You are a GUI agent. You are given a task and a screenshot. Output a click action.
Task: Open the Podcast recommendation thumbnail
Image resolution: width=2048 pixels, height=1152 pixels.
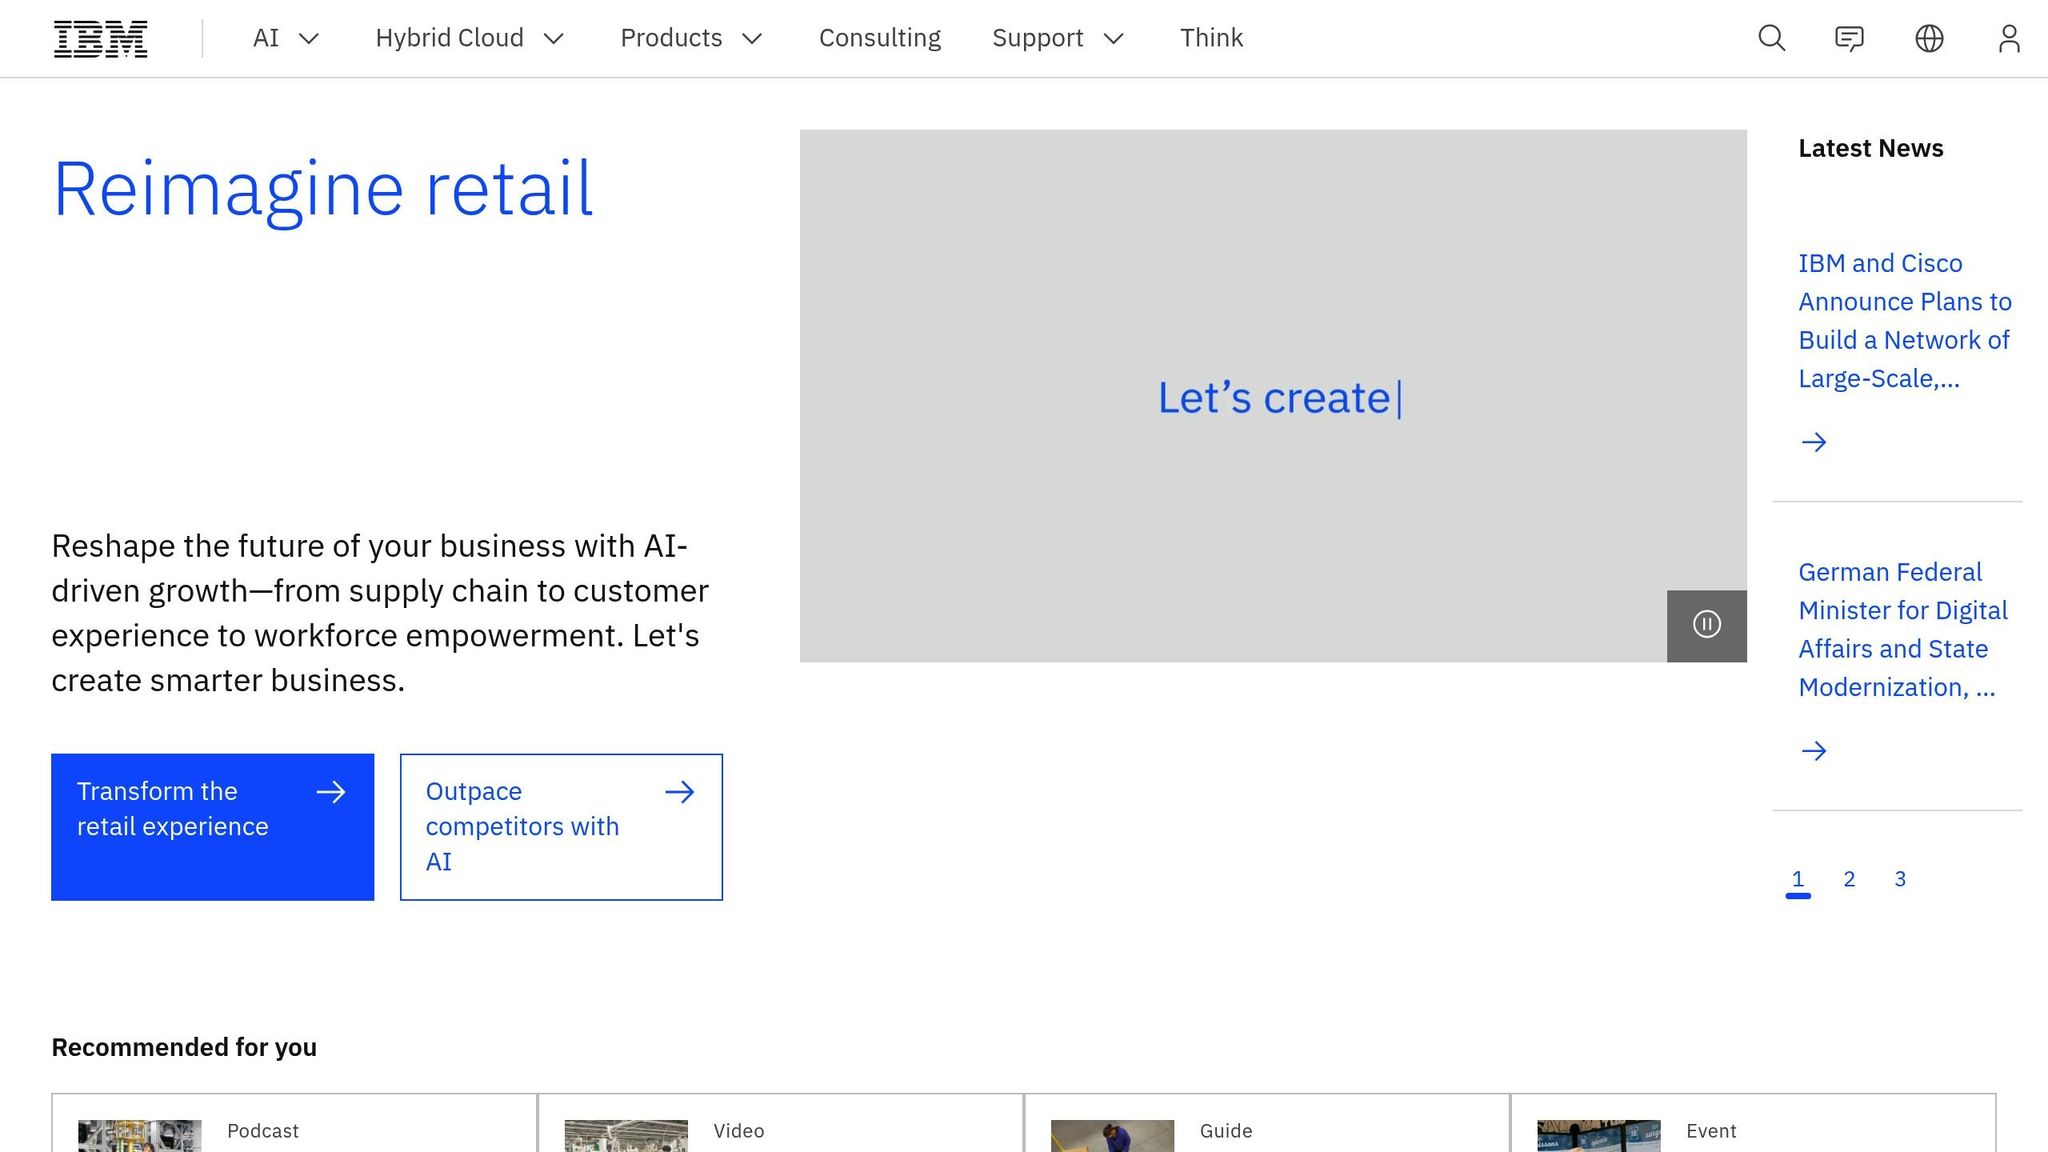[x=140, y=1136]
